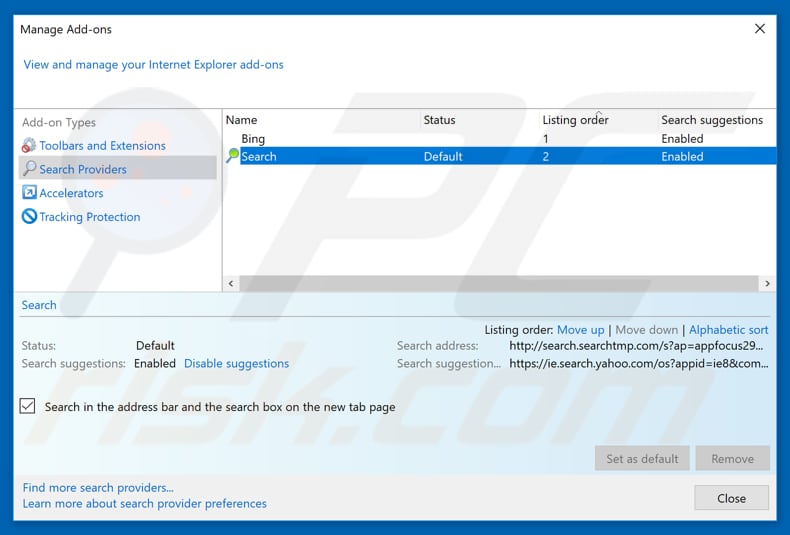Sort by Search suggestions column header
Image resolution: width=790 pixels, height=535 pixels.
click(712, 120)
